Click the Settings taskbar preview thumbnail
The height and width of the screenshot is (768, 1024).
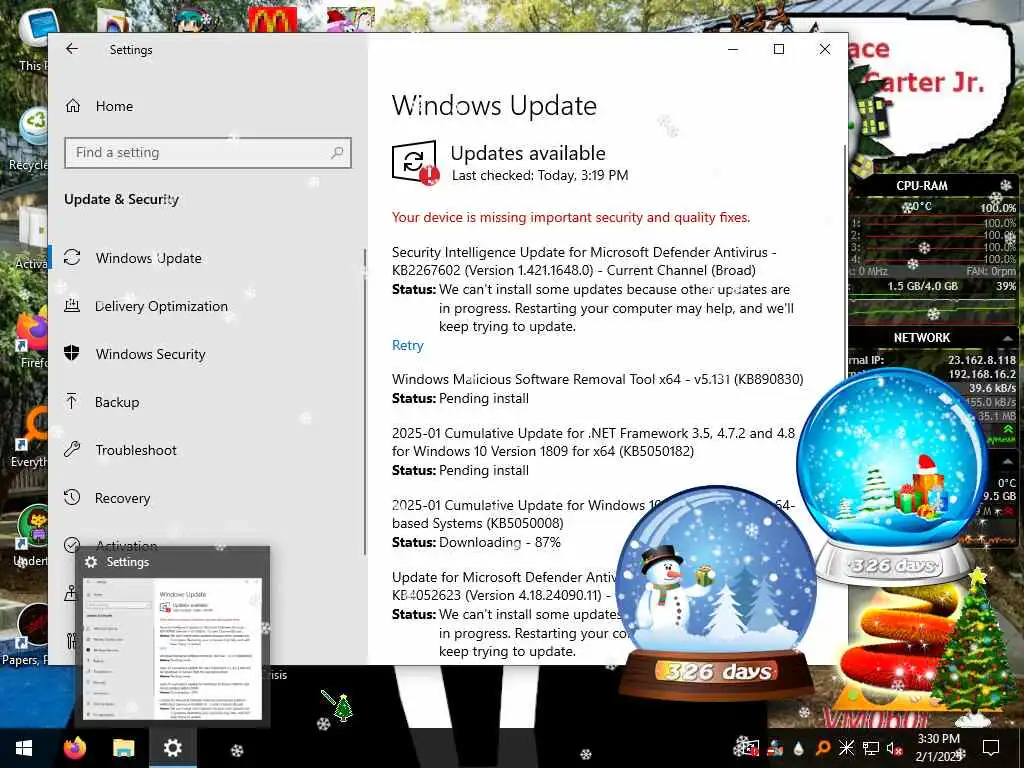tap(172, 650)
